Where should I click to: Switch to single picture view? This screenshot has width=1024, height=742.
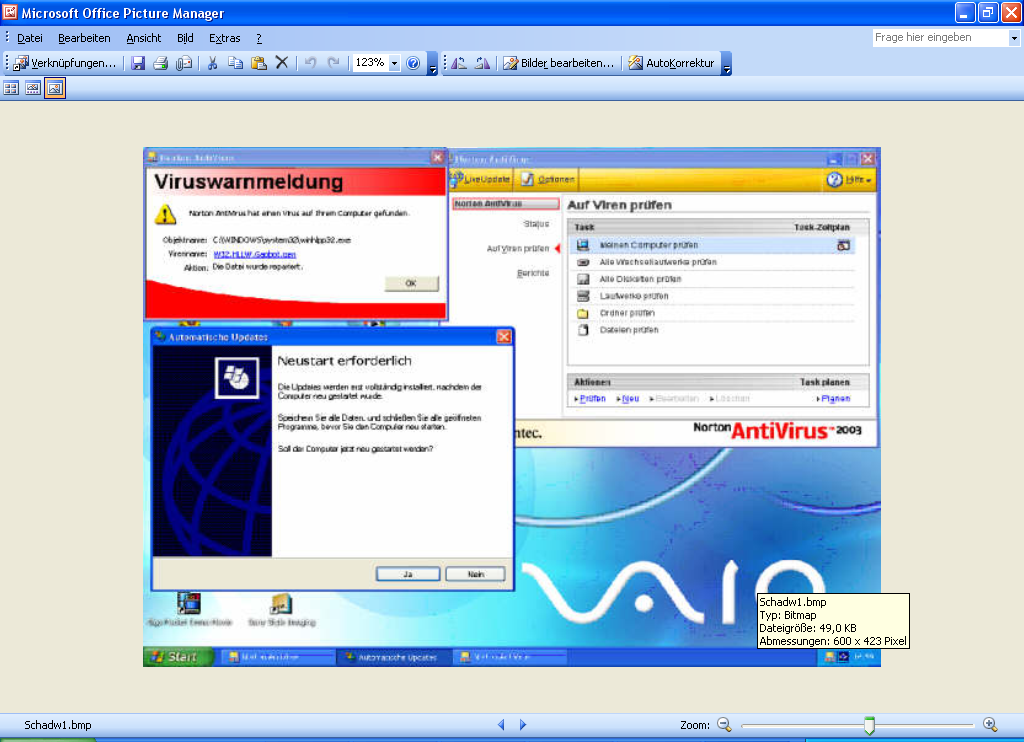click(55, 88)
